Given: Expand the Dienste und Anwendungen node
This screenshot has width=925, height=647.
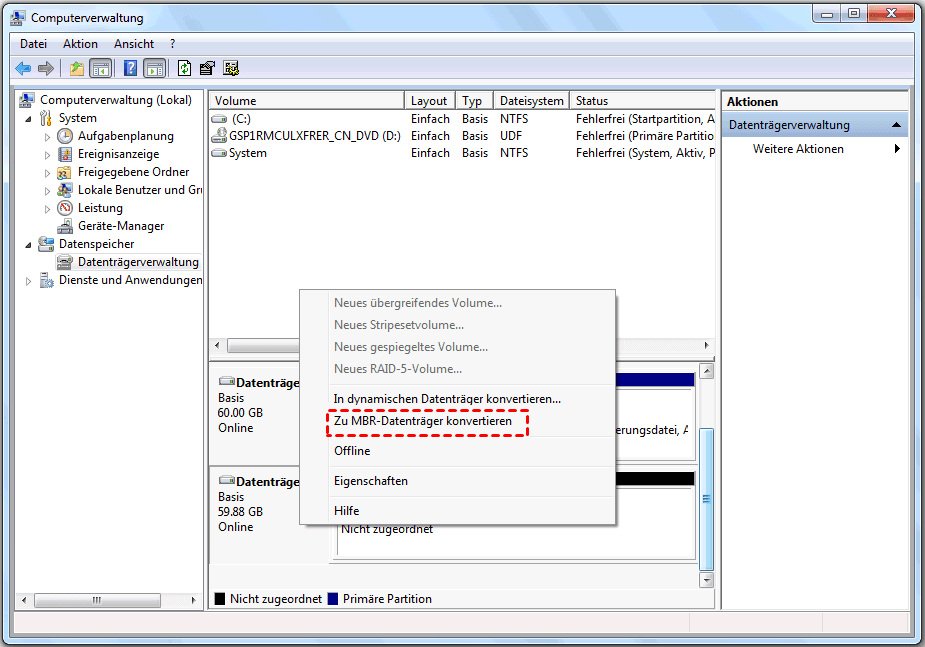Looking at the screenshot, I should (28, 281).
